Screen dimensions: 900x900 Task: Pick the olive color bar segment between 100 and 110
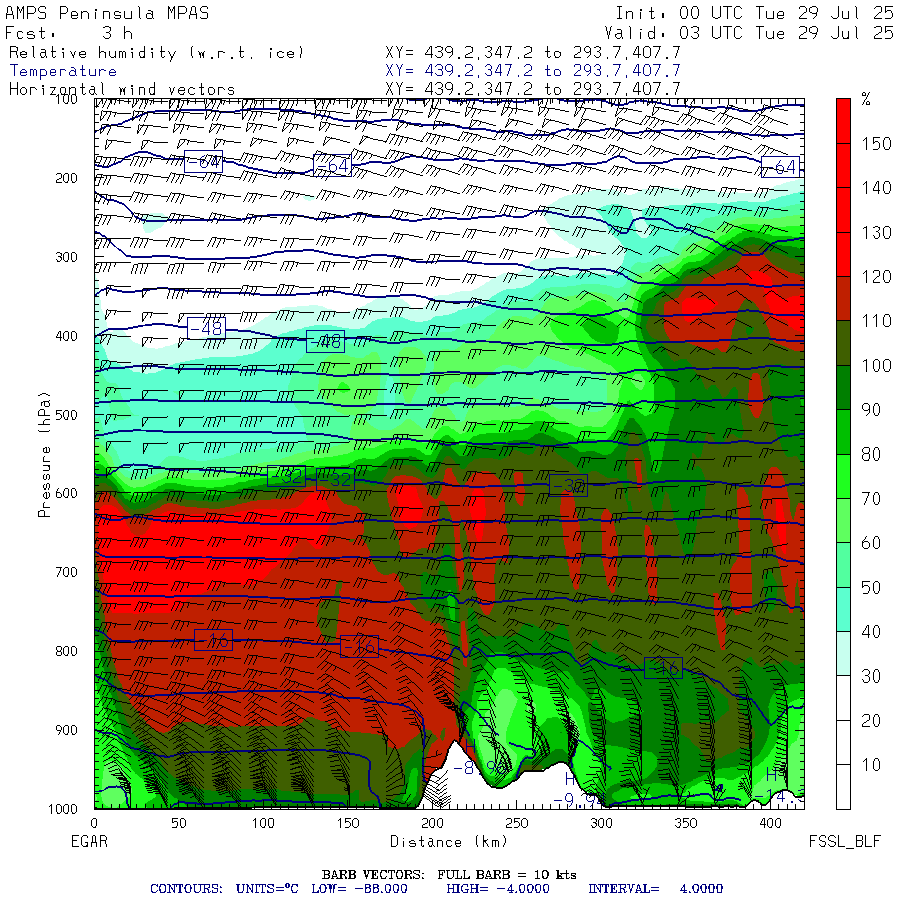(x=843, y=343)
